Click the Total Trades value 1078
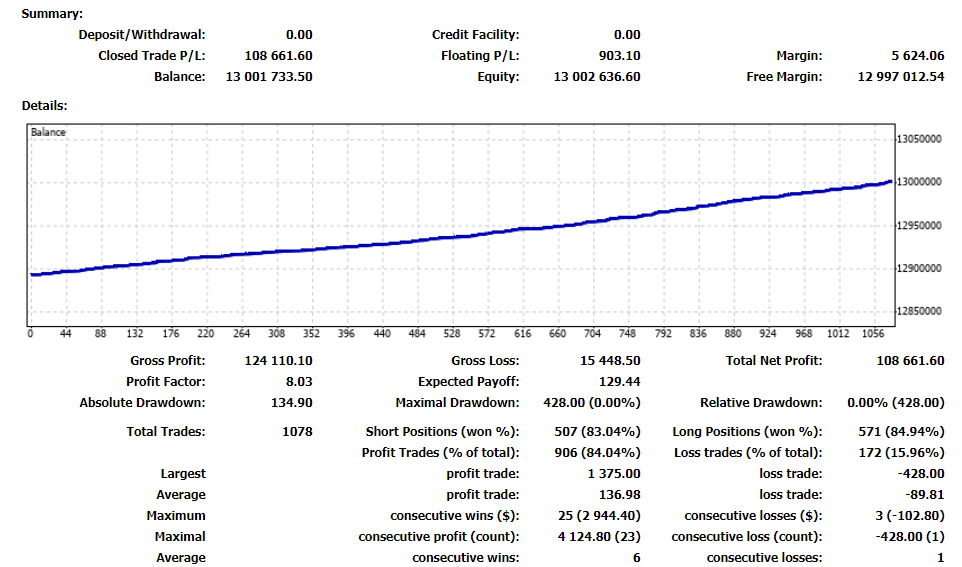 [297, 432]
